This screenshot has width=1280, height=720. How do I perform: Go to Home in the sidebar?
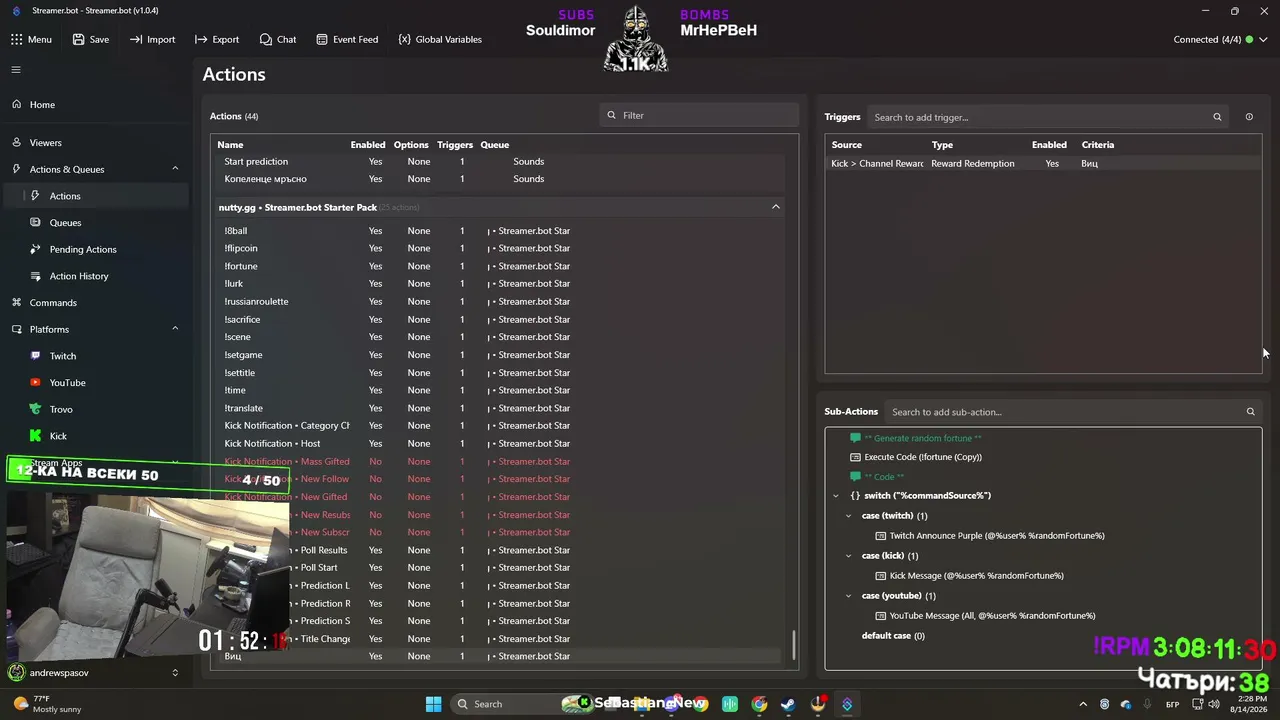pos(95,105)
